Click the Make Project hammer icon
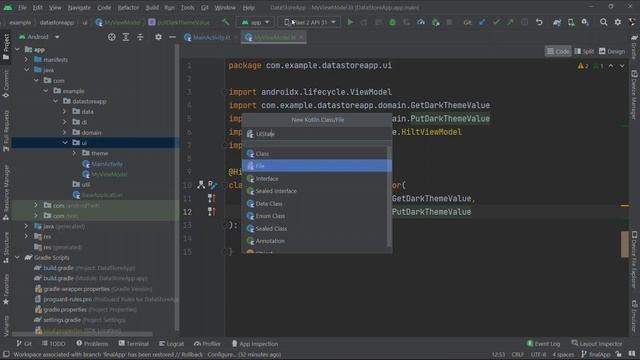Viewport: 640px width, 360px height. (226, 22)
